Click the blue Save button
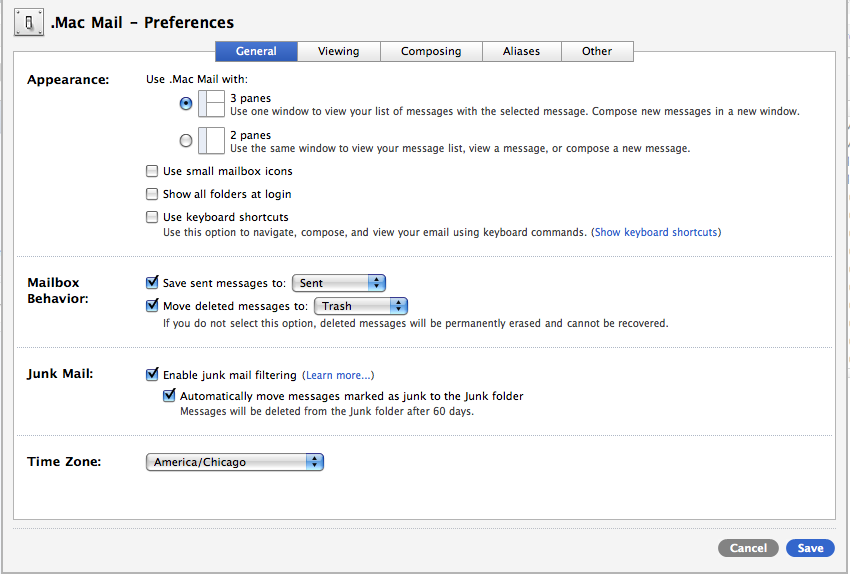 810,548
